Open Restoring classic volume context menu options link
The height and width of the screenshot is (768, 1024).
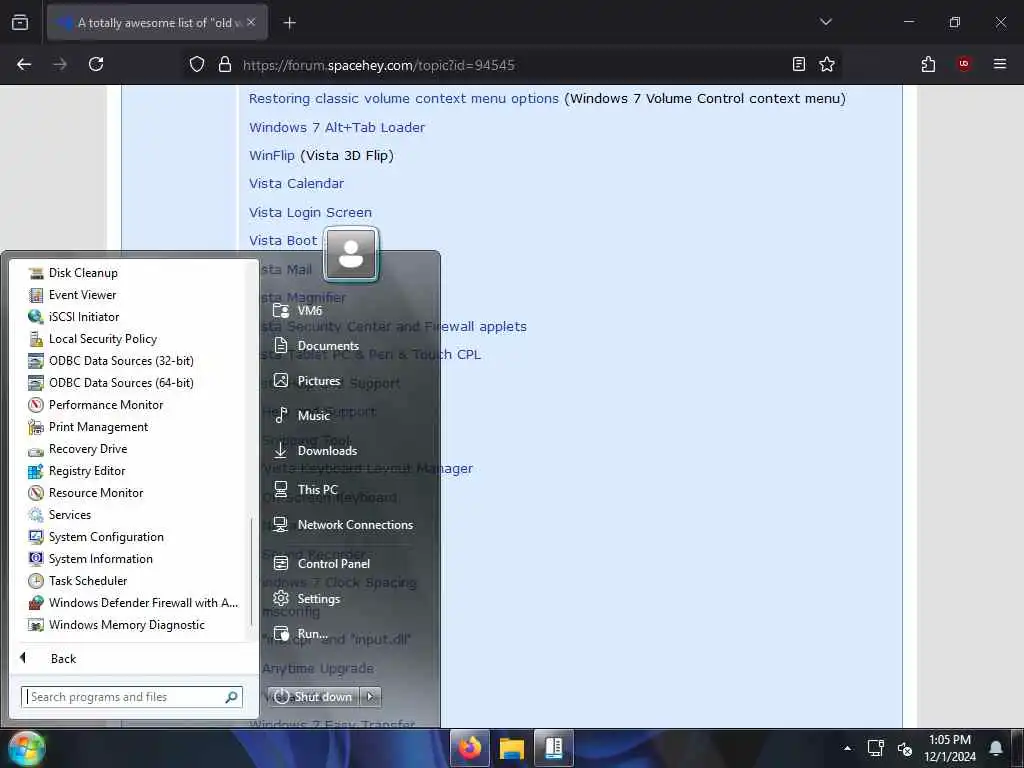404,99
